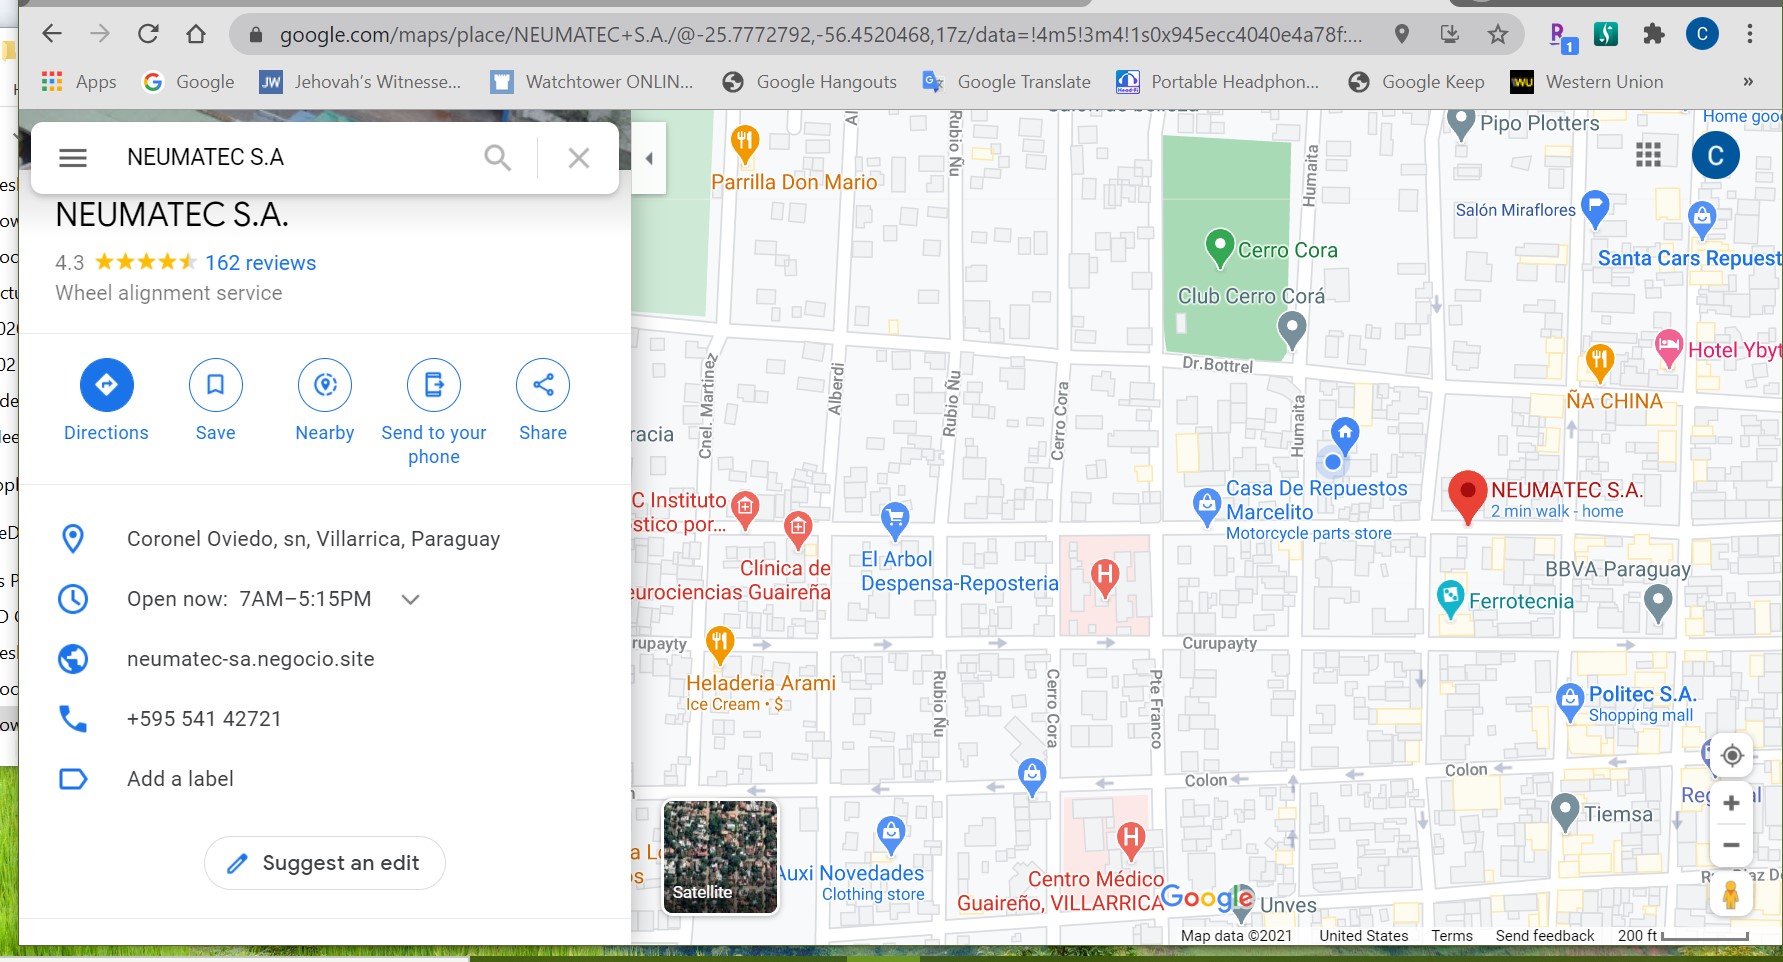Image resolution: width=1783 pixels, height=962 pixels.
Task: Open Google Keep bookmark
Action: coord(1417,82)
